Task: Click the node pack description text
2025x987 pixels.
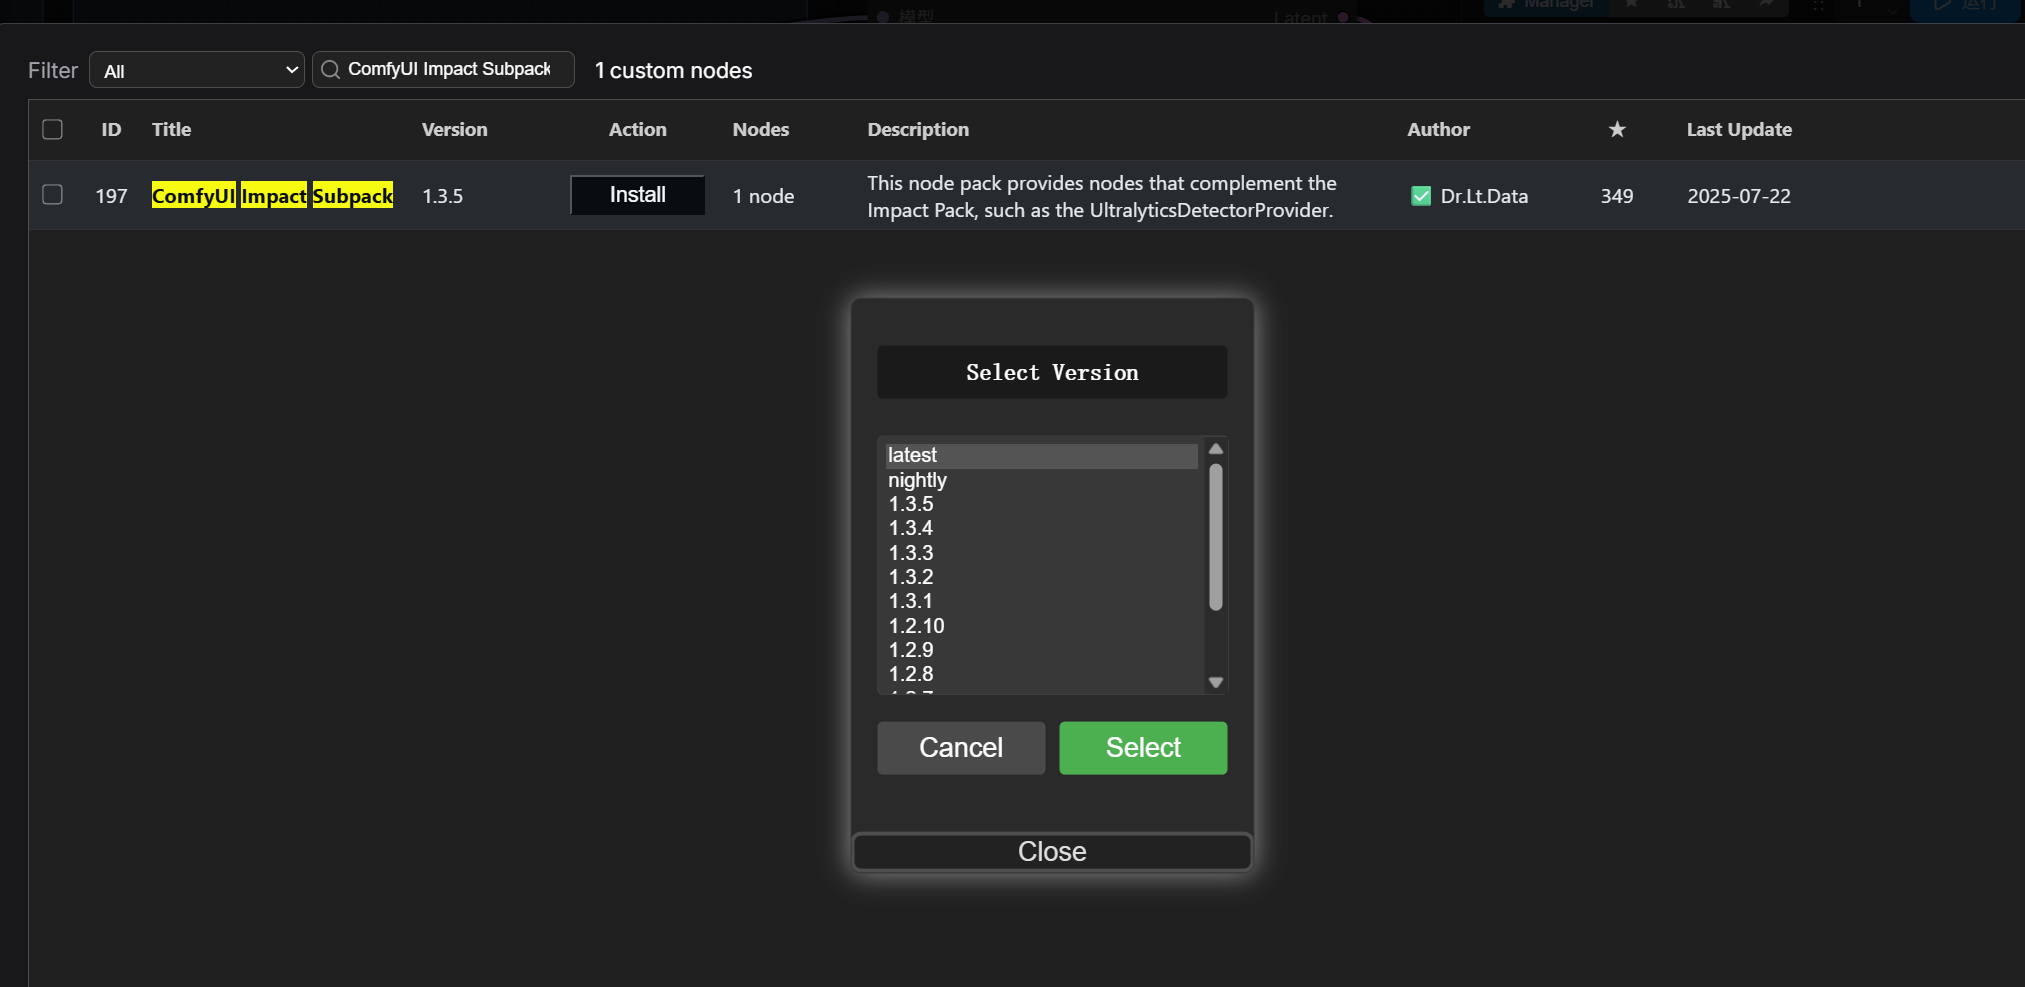Action: coord(1102,196)
